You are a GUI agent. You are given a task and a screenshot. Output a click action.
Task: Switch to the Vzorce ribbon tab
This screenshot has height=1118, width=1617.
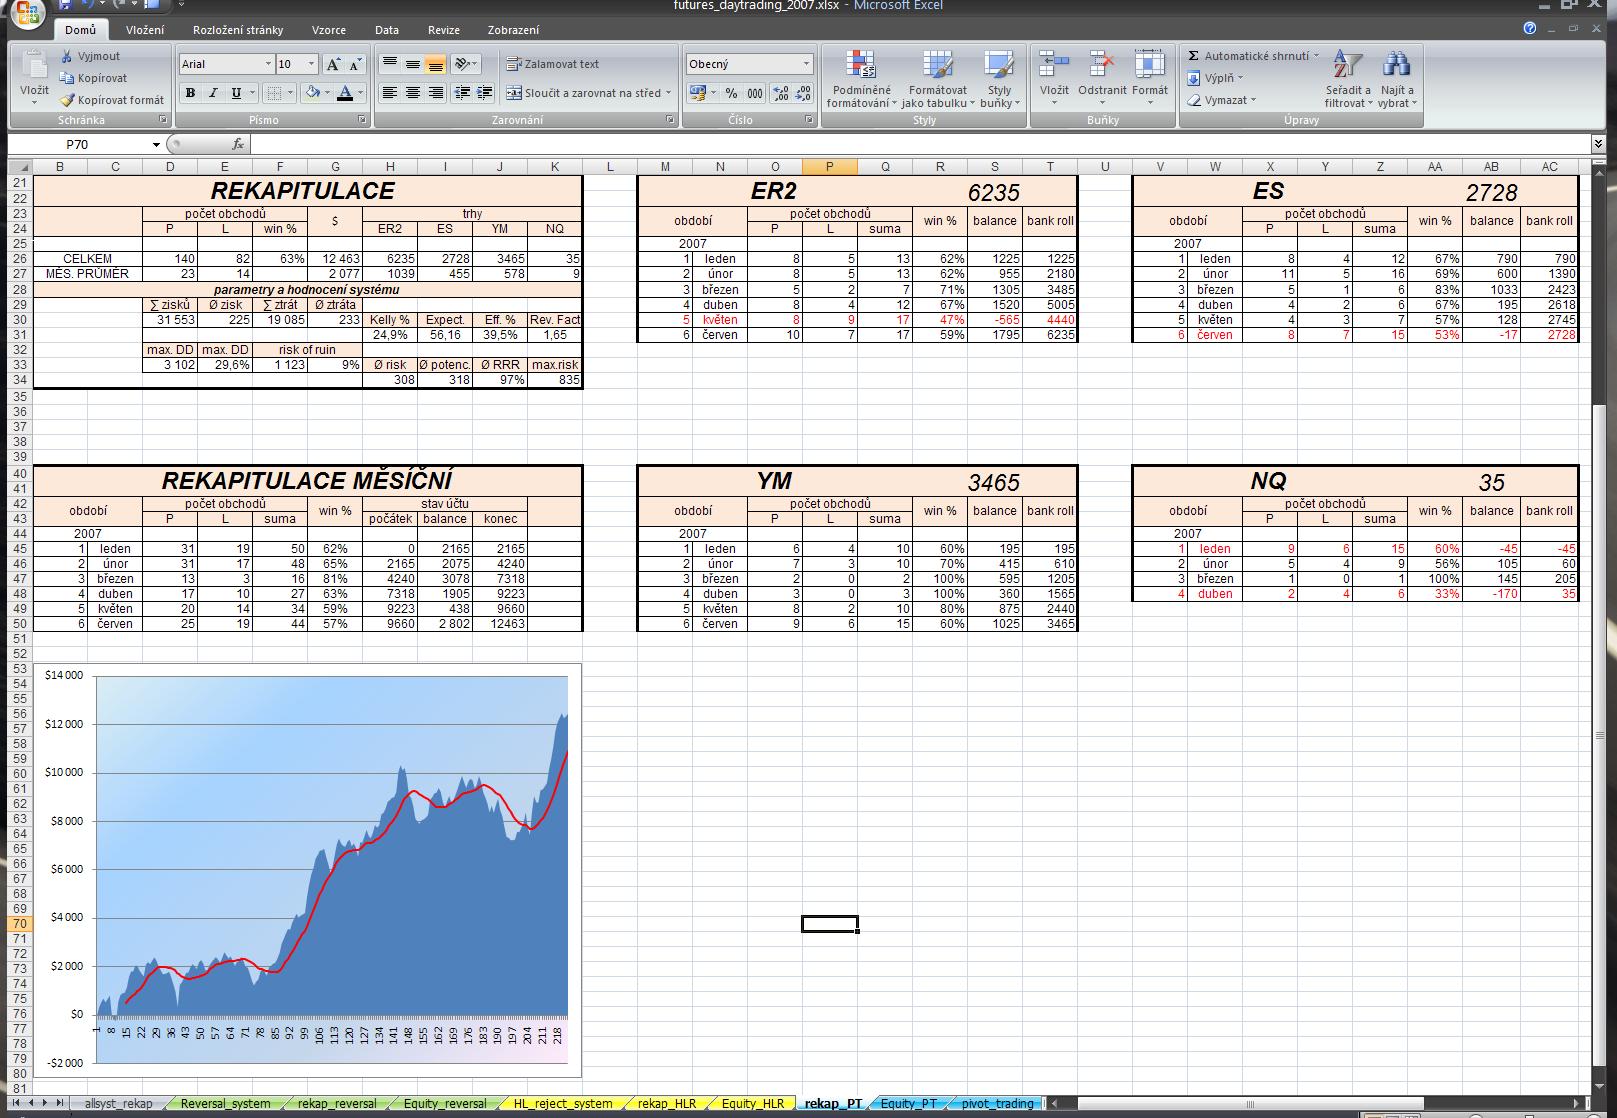[329, 30]
